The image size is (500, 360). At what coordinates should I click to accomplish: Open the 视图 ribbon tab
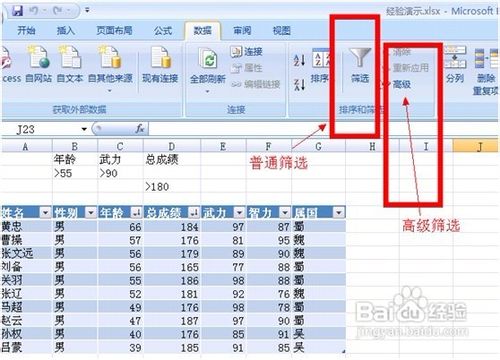[281, 31]
